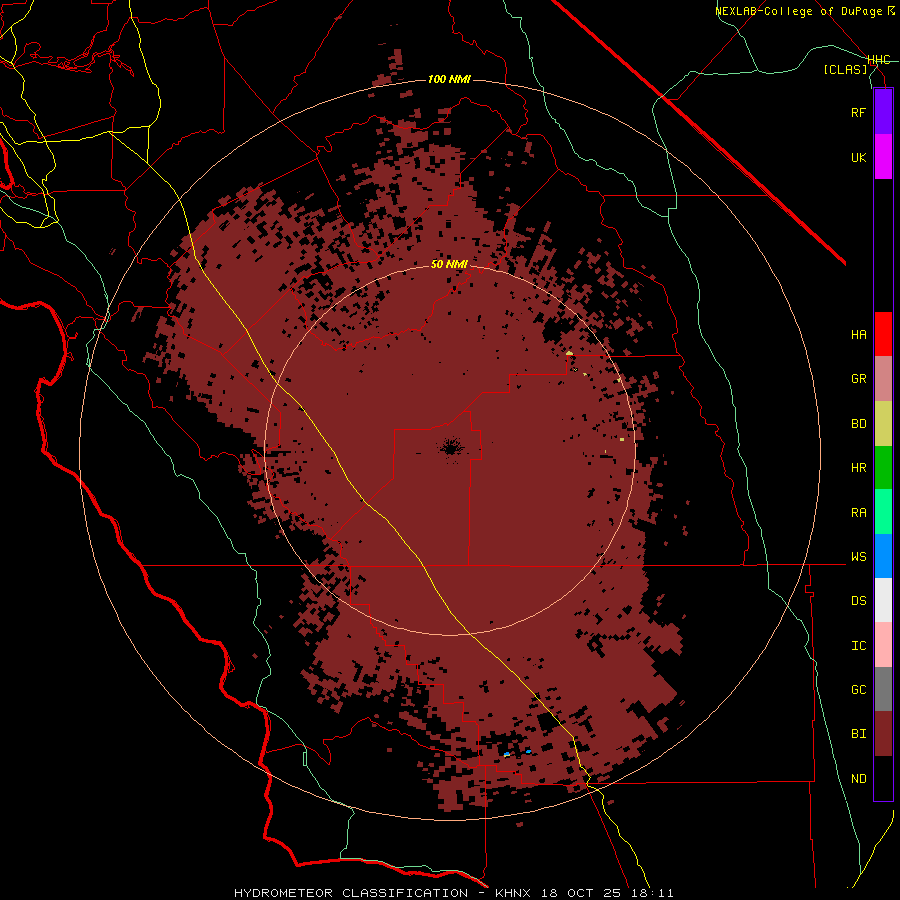This screenshot has height=900, width=900.
Task: Click the radar site center point
Action: click(451, 447)
